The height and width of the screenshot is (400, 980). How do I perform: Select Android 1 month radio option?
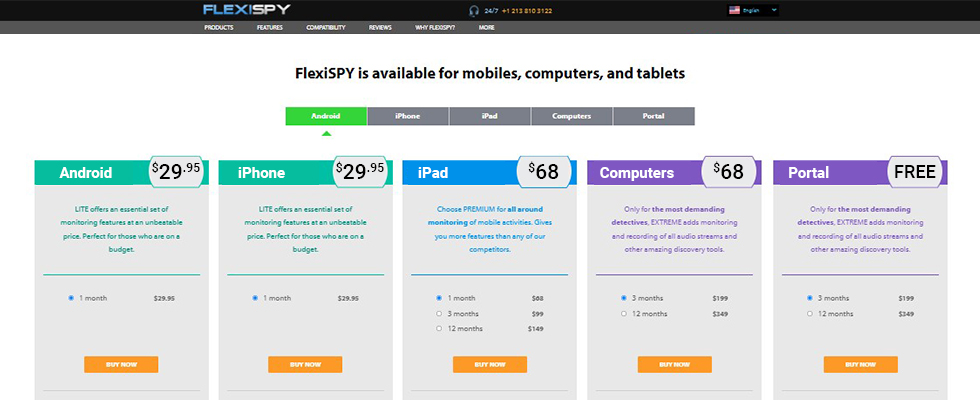click(71, 298)
